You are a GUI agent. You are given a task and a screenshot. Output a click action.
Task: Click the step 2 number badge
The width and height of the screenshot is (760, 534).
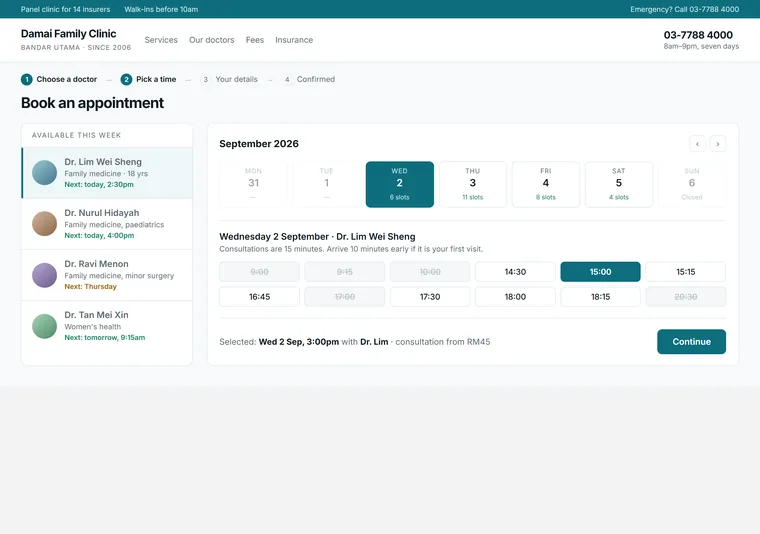[126, 79]
